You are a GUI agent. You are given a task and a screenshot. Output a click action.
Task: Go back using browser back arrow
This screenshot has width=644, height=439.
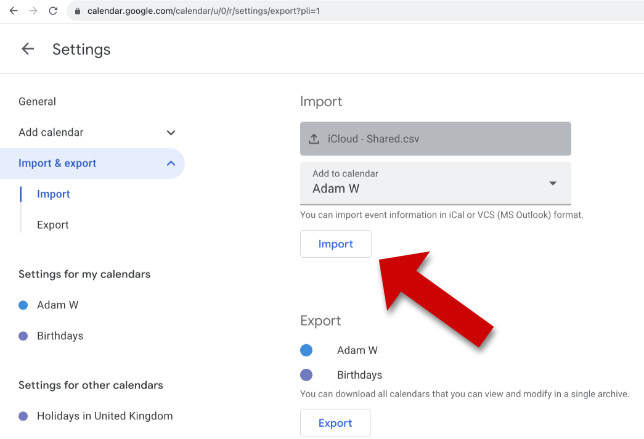pos(14,11)
